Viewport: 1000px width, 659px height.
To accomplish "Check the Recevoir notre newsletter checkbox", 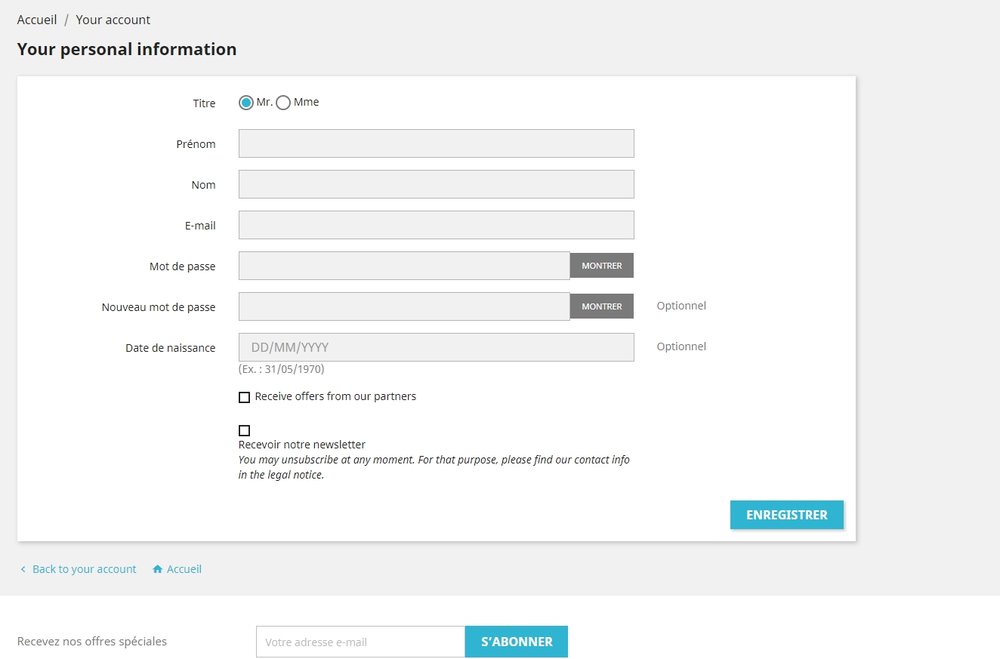I will tap(244, 431).
